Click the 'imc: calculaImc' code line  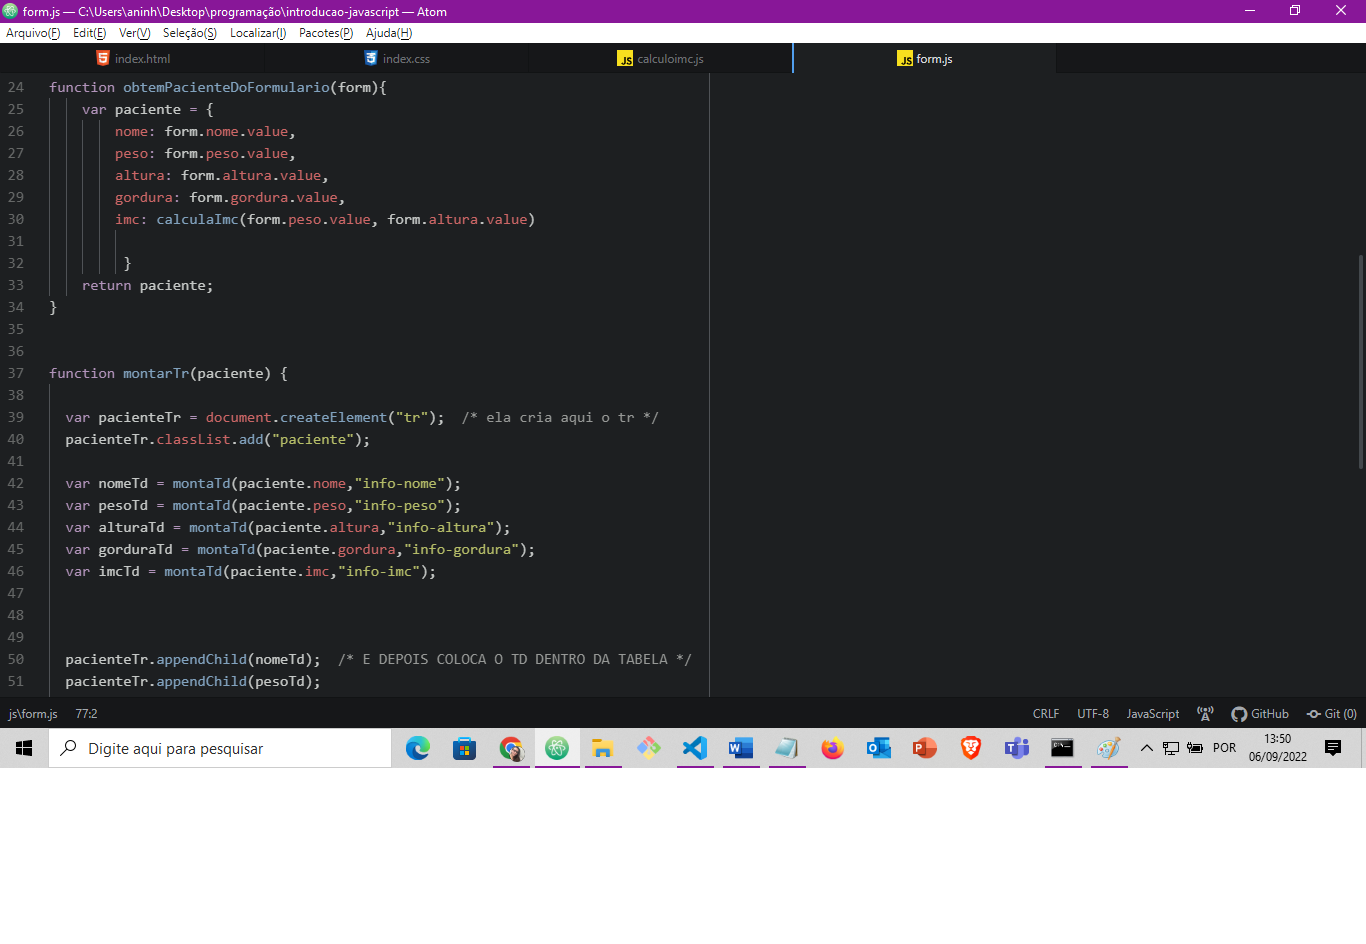pos(325,219)
